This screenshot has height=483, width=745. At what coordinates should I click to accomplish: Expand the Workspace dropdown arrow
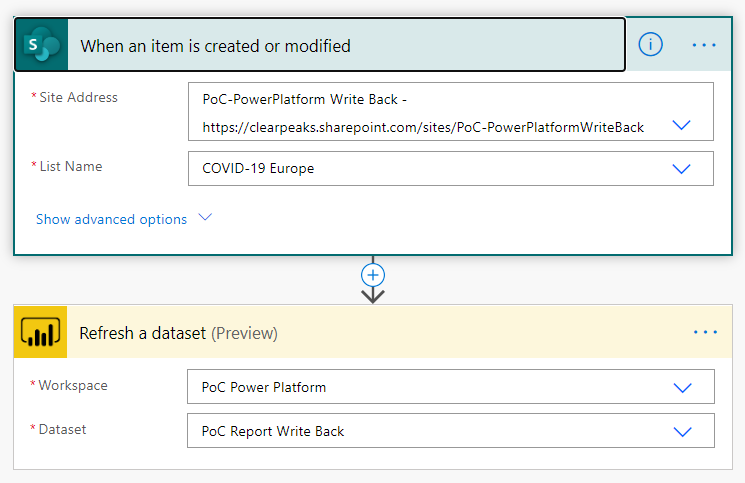click(682, 388)
